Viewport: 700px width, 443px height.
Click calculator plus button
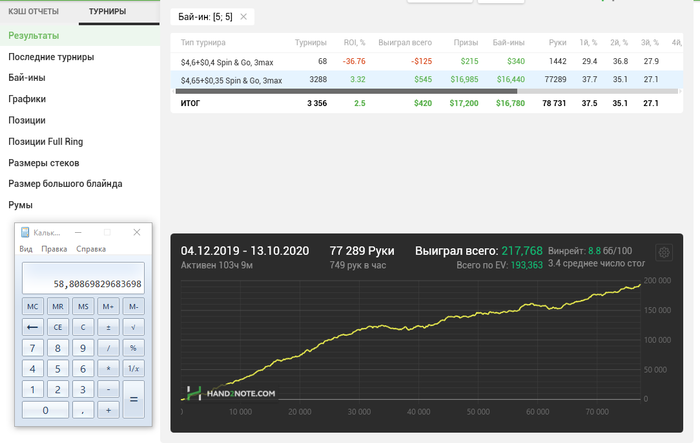pos(108,410)
